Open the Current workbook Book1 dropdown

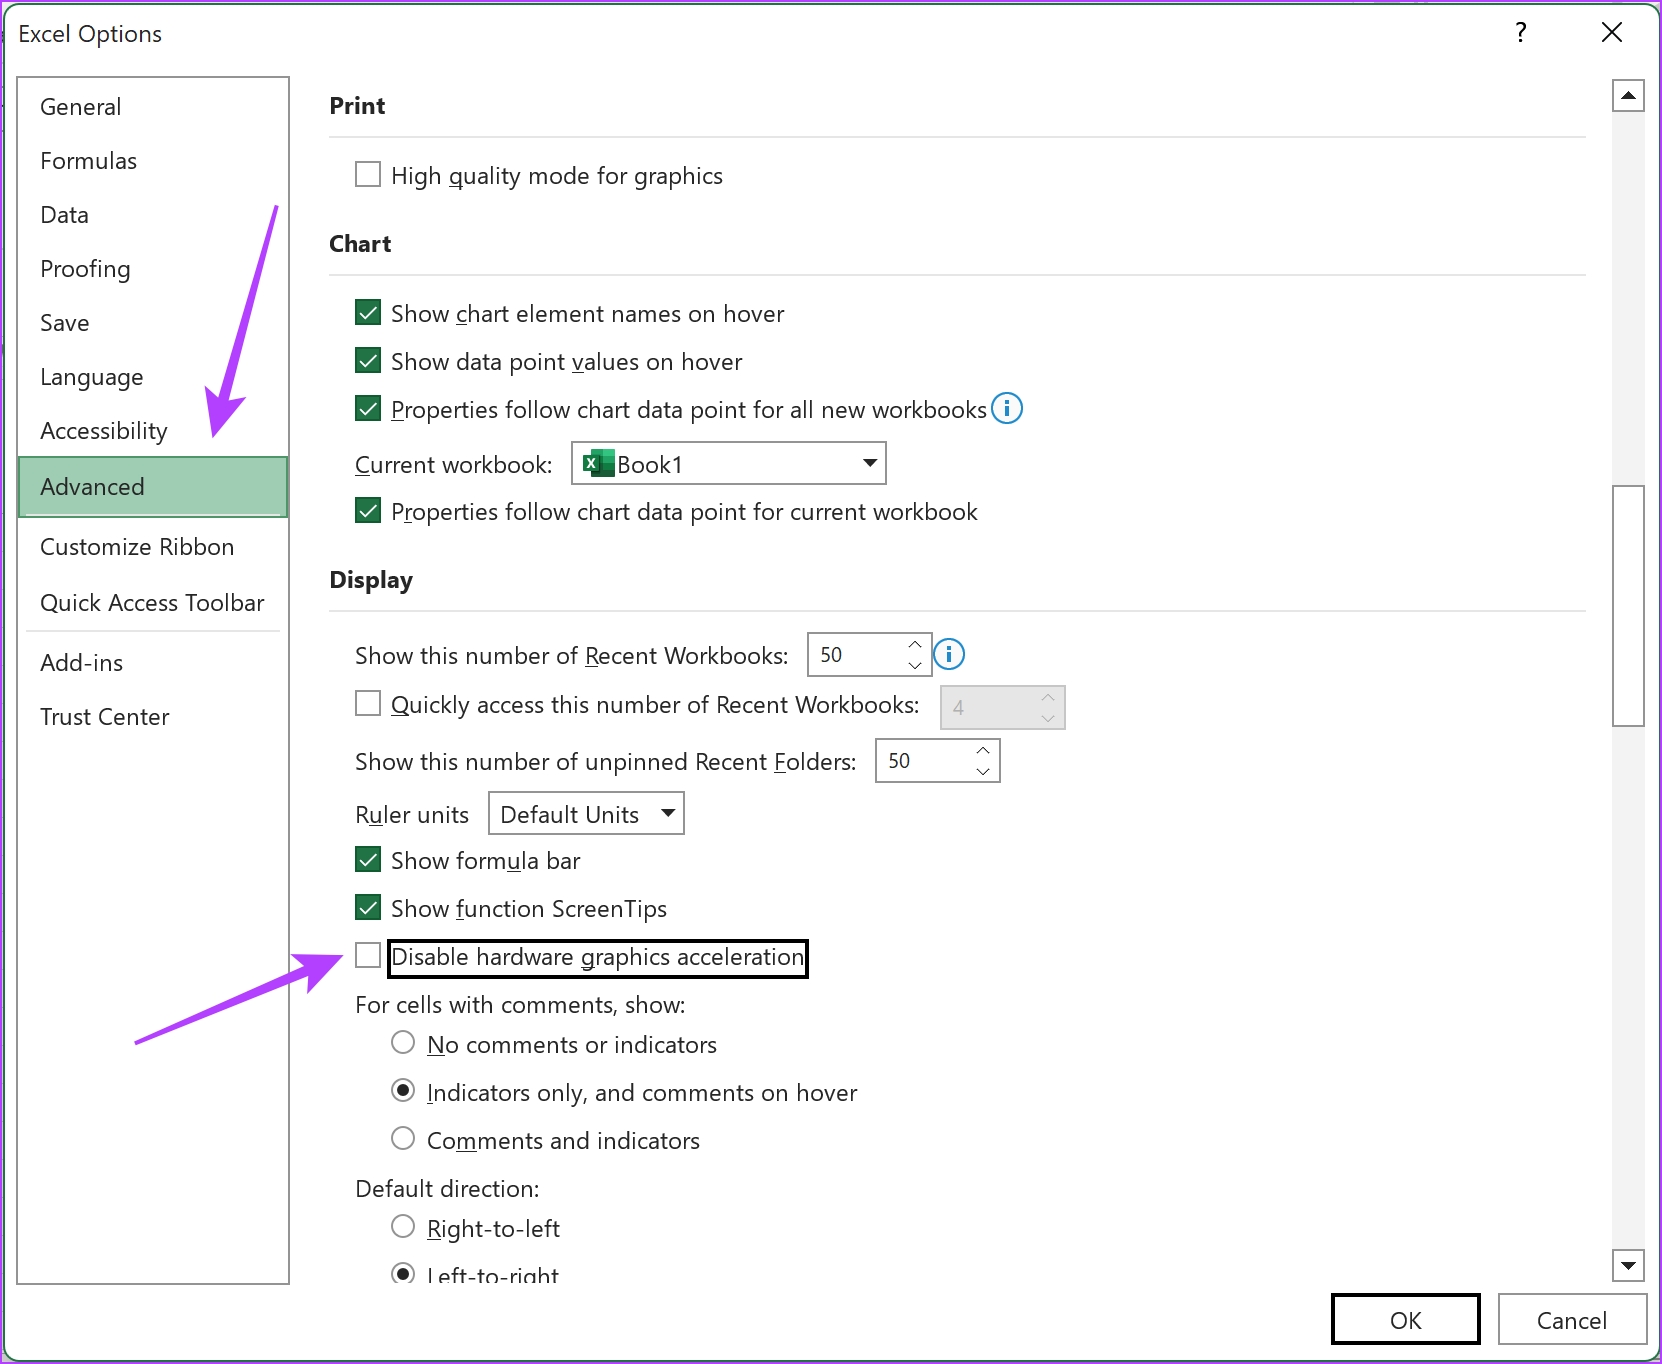pos(729,464)
